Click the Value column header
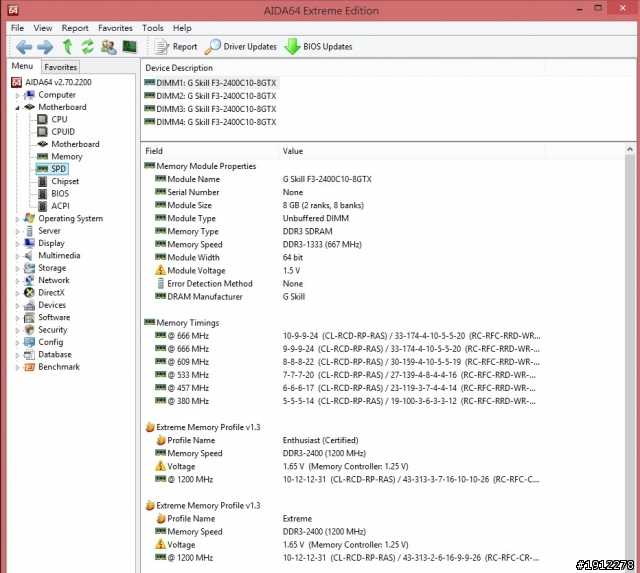 pos(412,151)
